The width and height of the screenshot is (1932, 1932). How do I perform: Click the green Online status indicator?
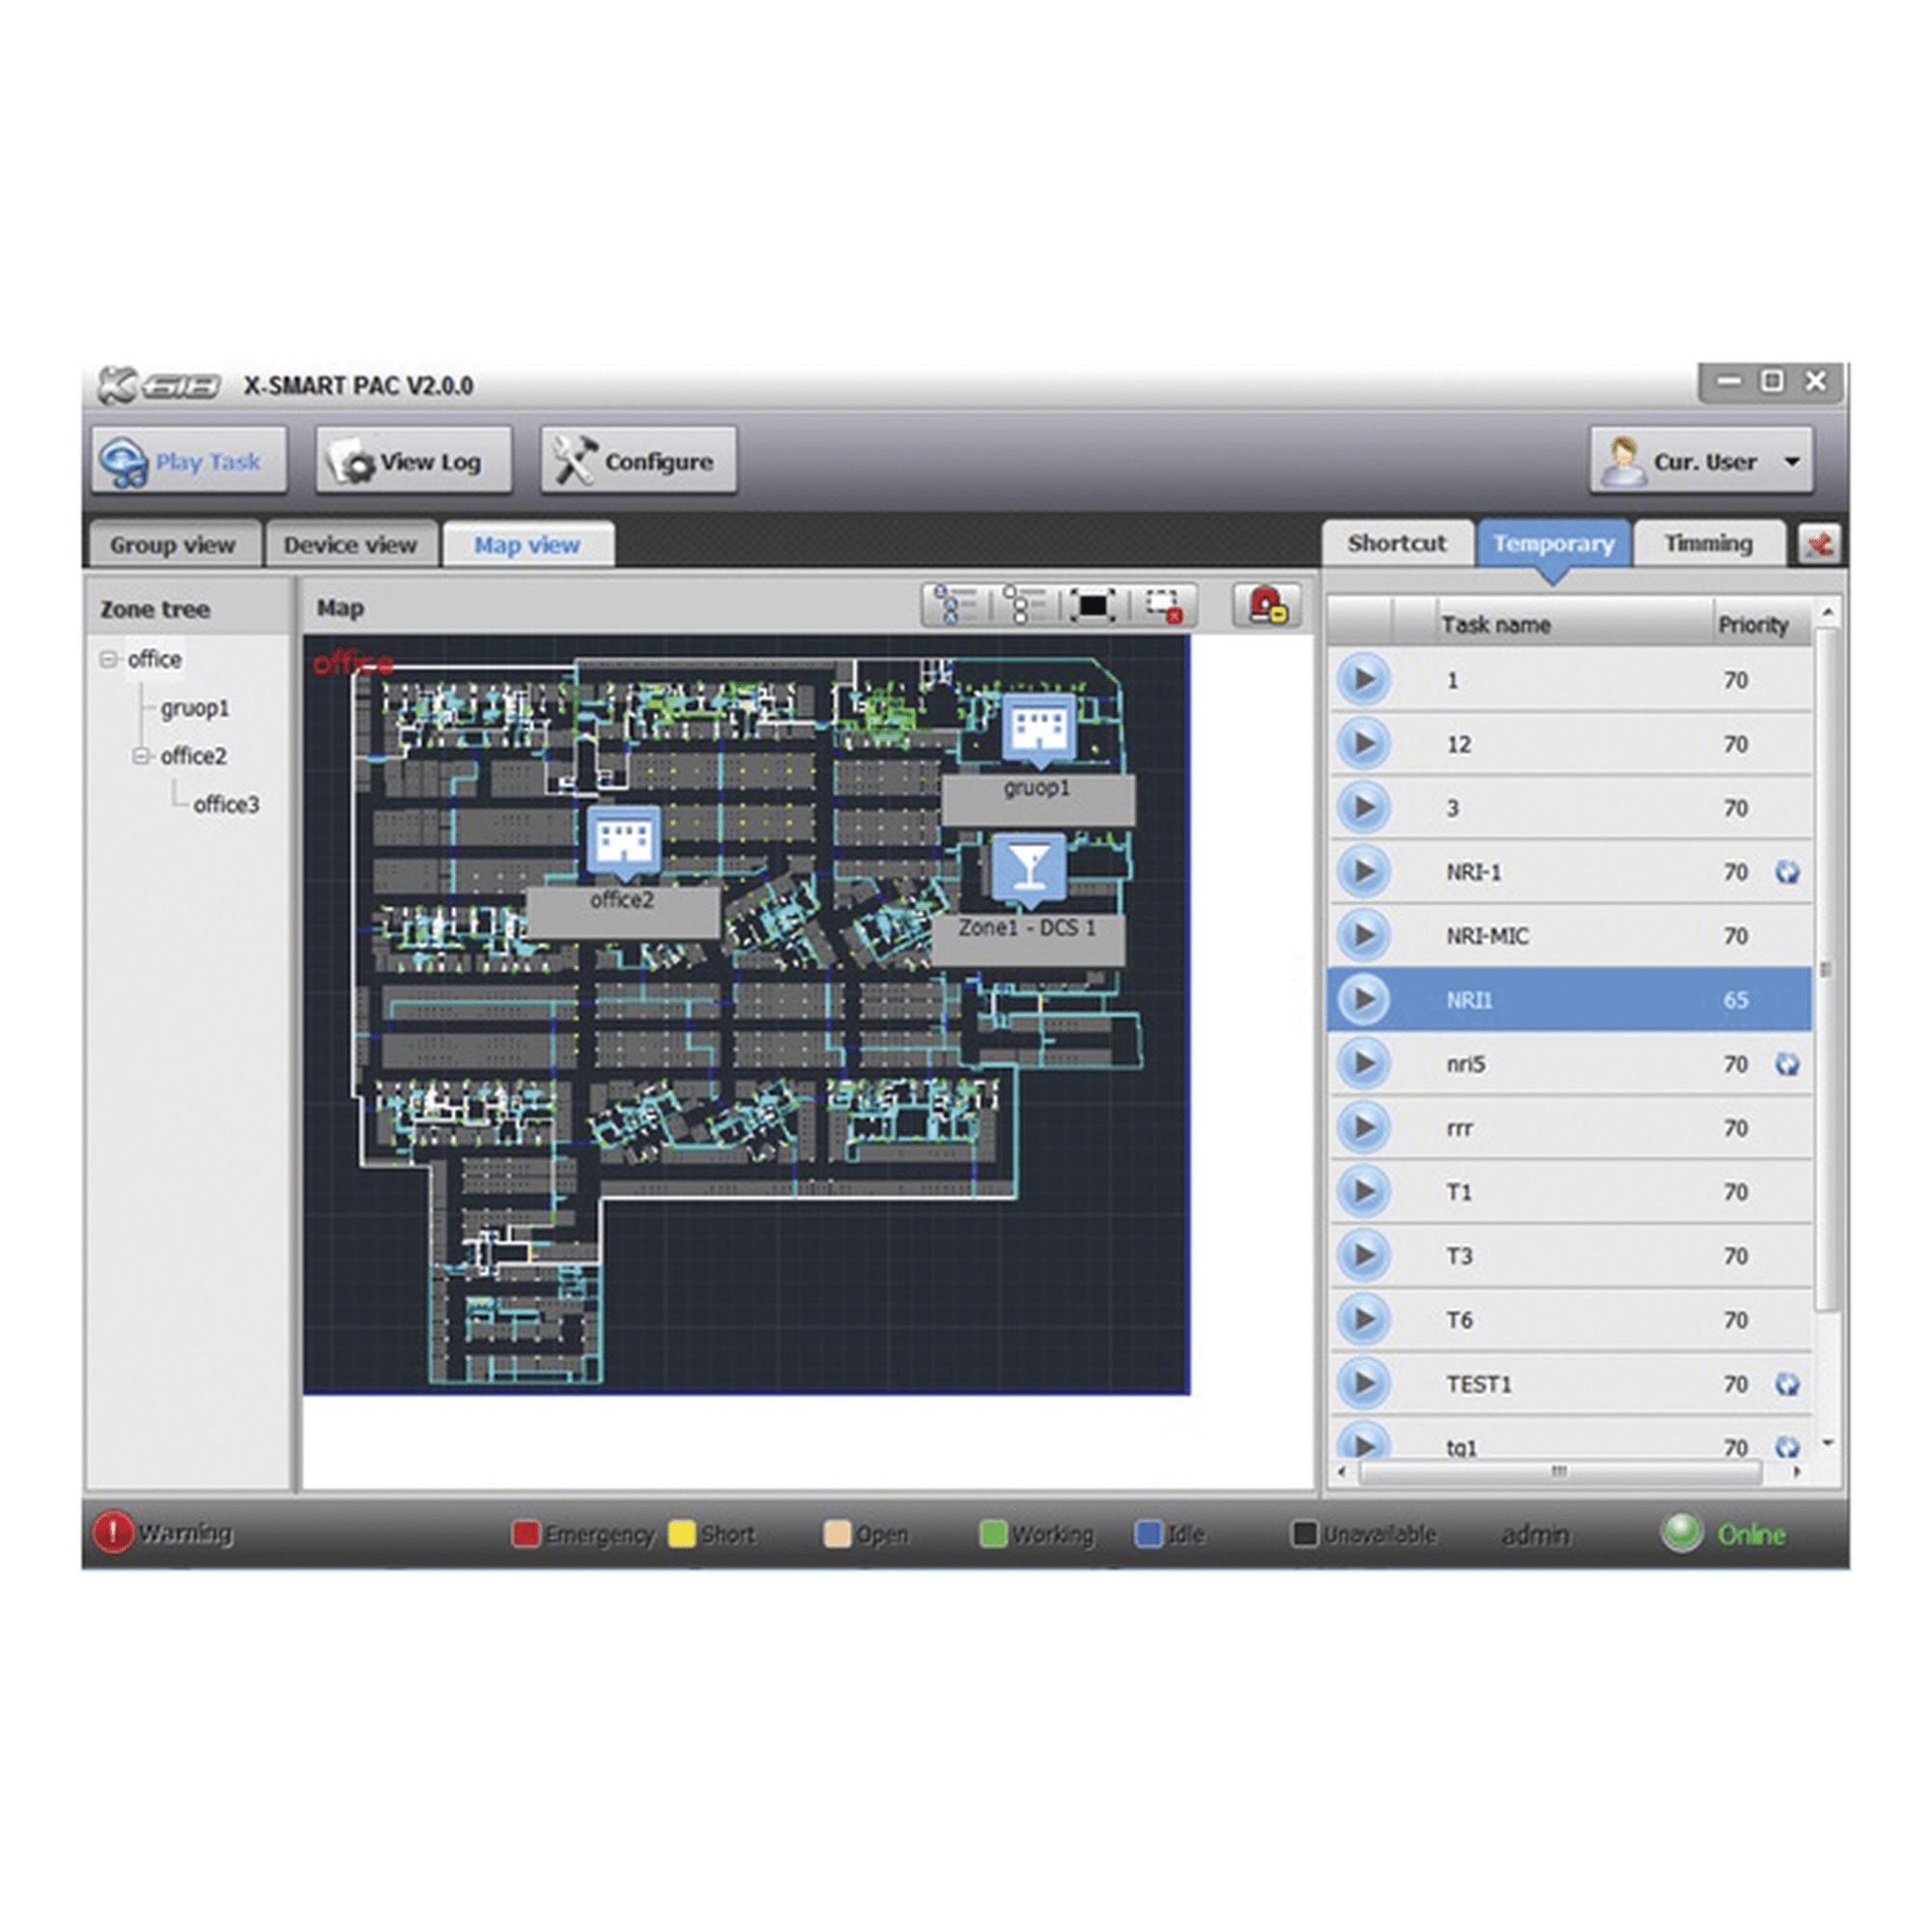[x=1682, y=1532]
